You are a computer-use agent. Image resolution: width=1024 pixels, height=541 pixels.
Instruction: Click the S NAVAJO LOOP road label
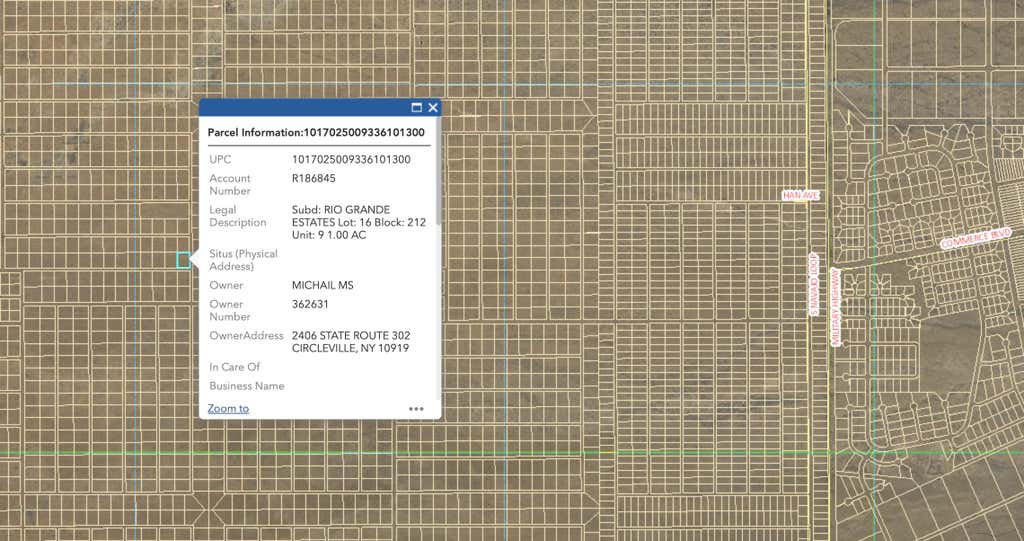[x=813, y=284]
